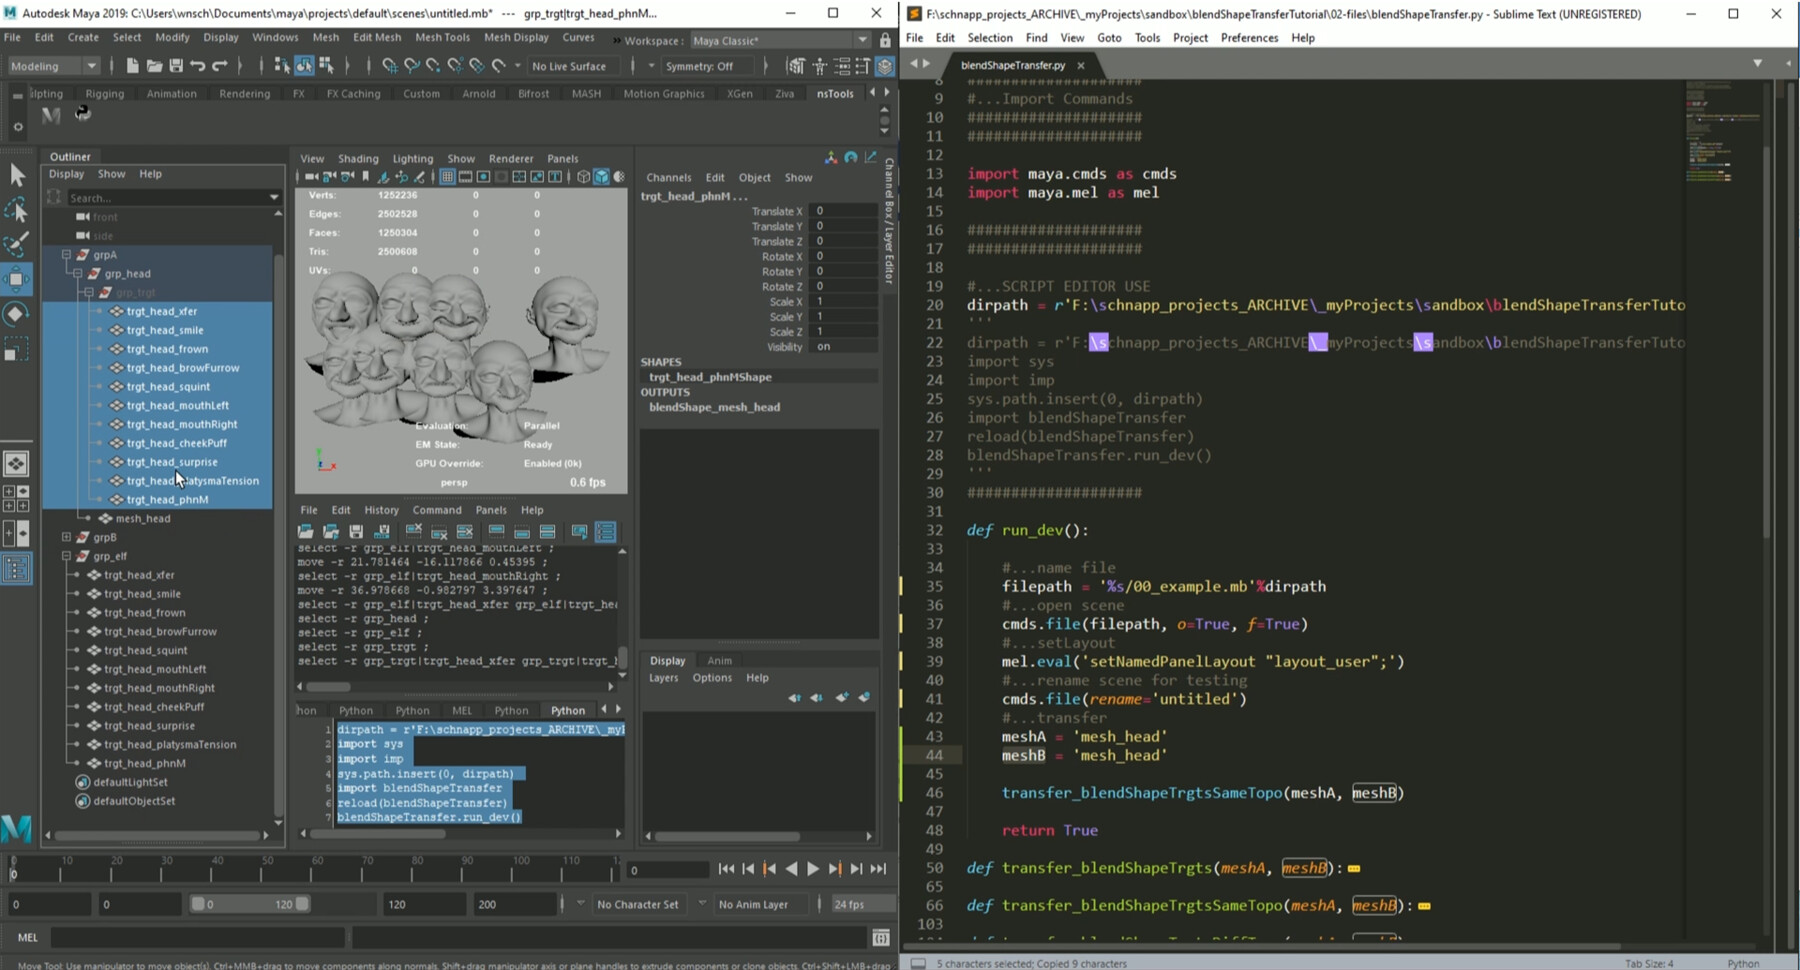Viewport: 1800px width, 970px height.
Task: Switch to the nsTools shelf tab
Action: tap(835, 93)
